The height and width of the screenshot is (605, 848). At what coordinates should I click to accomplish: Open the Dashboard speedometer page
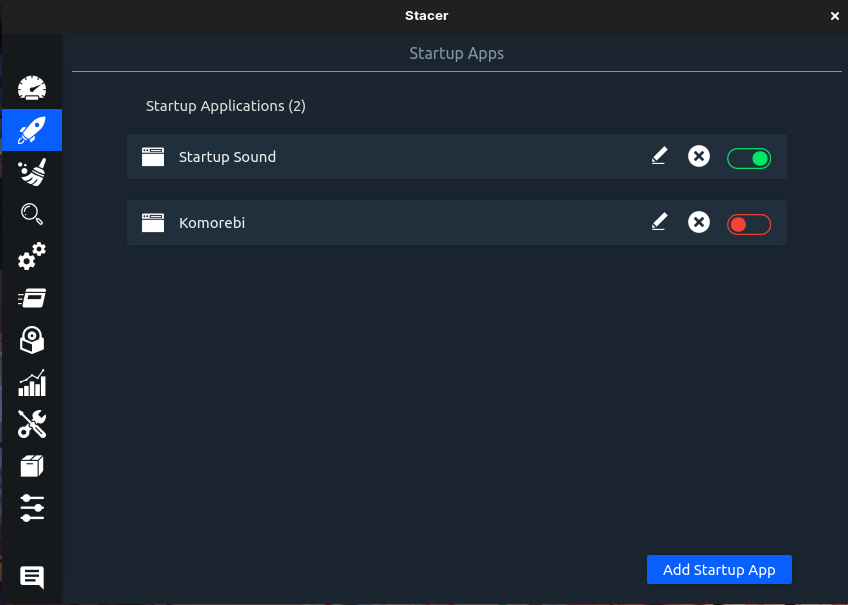(32, 88)
